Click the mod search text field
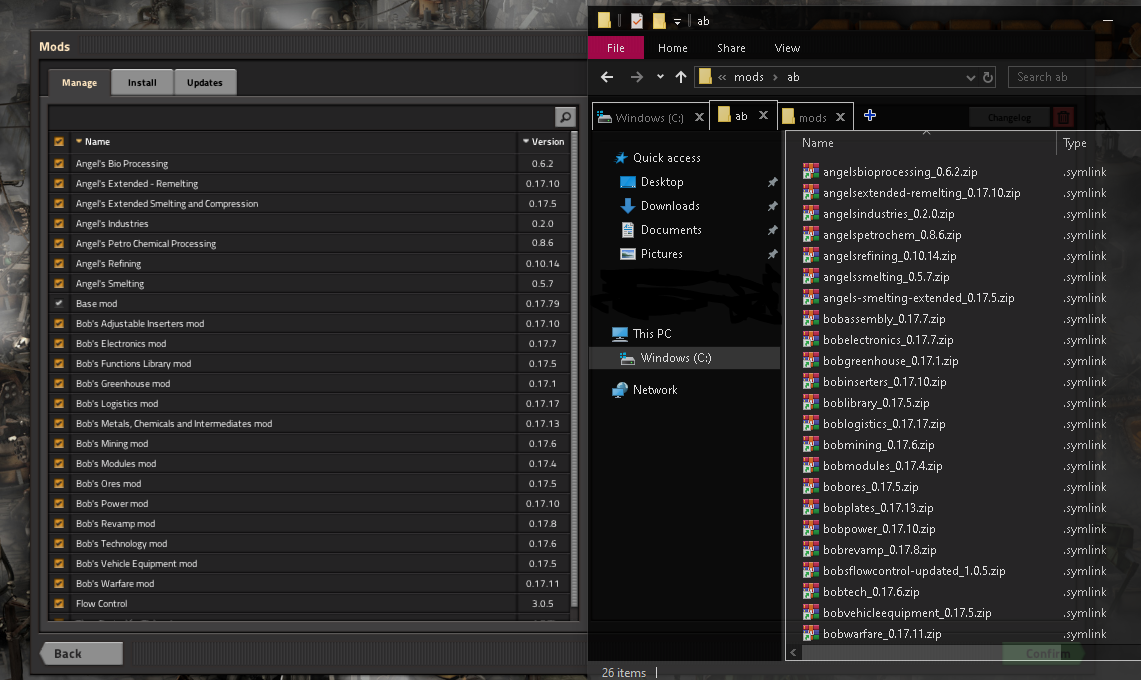1141x680 pixels. tap(301, 116)
